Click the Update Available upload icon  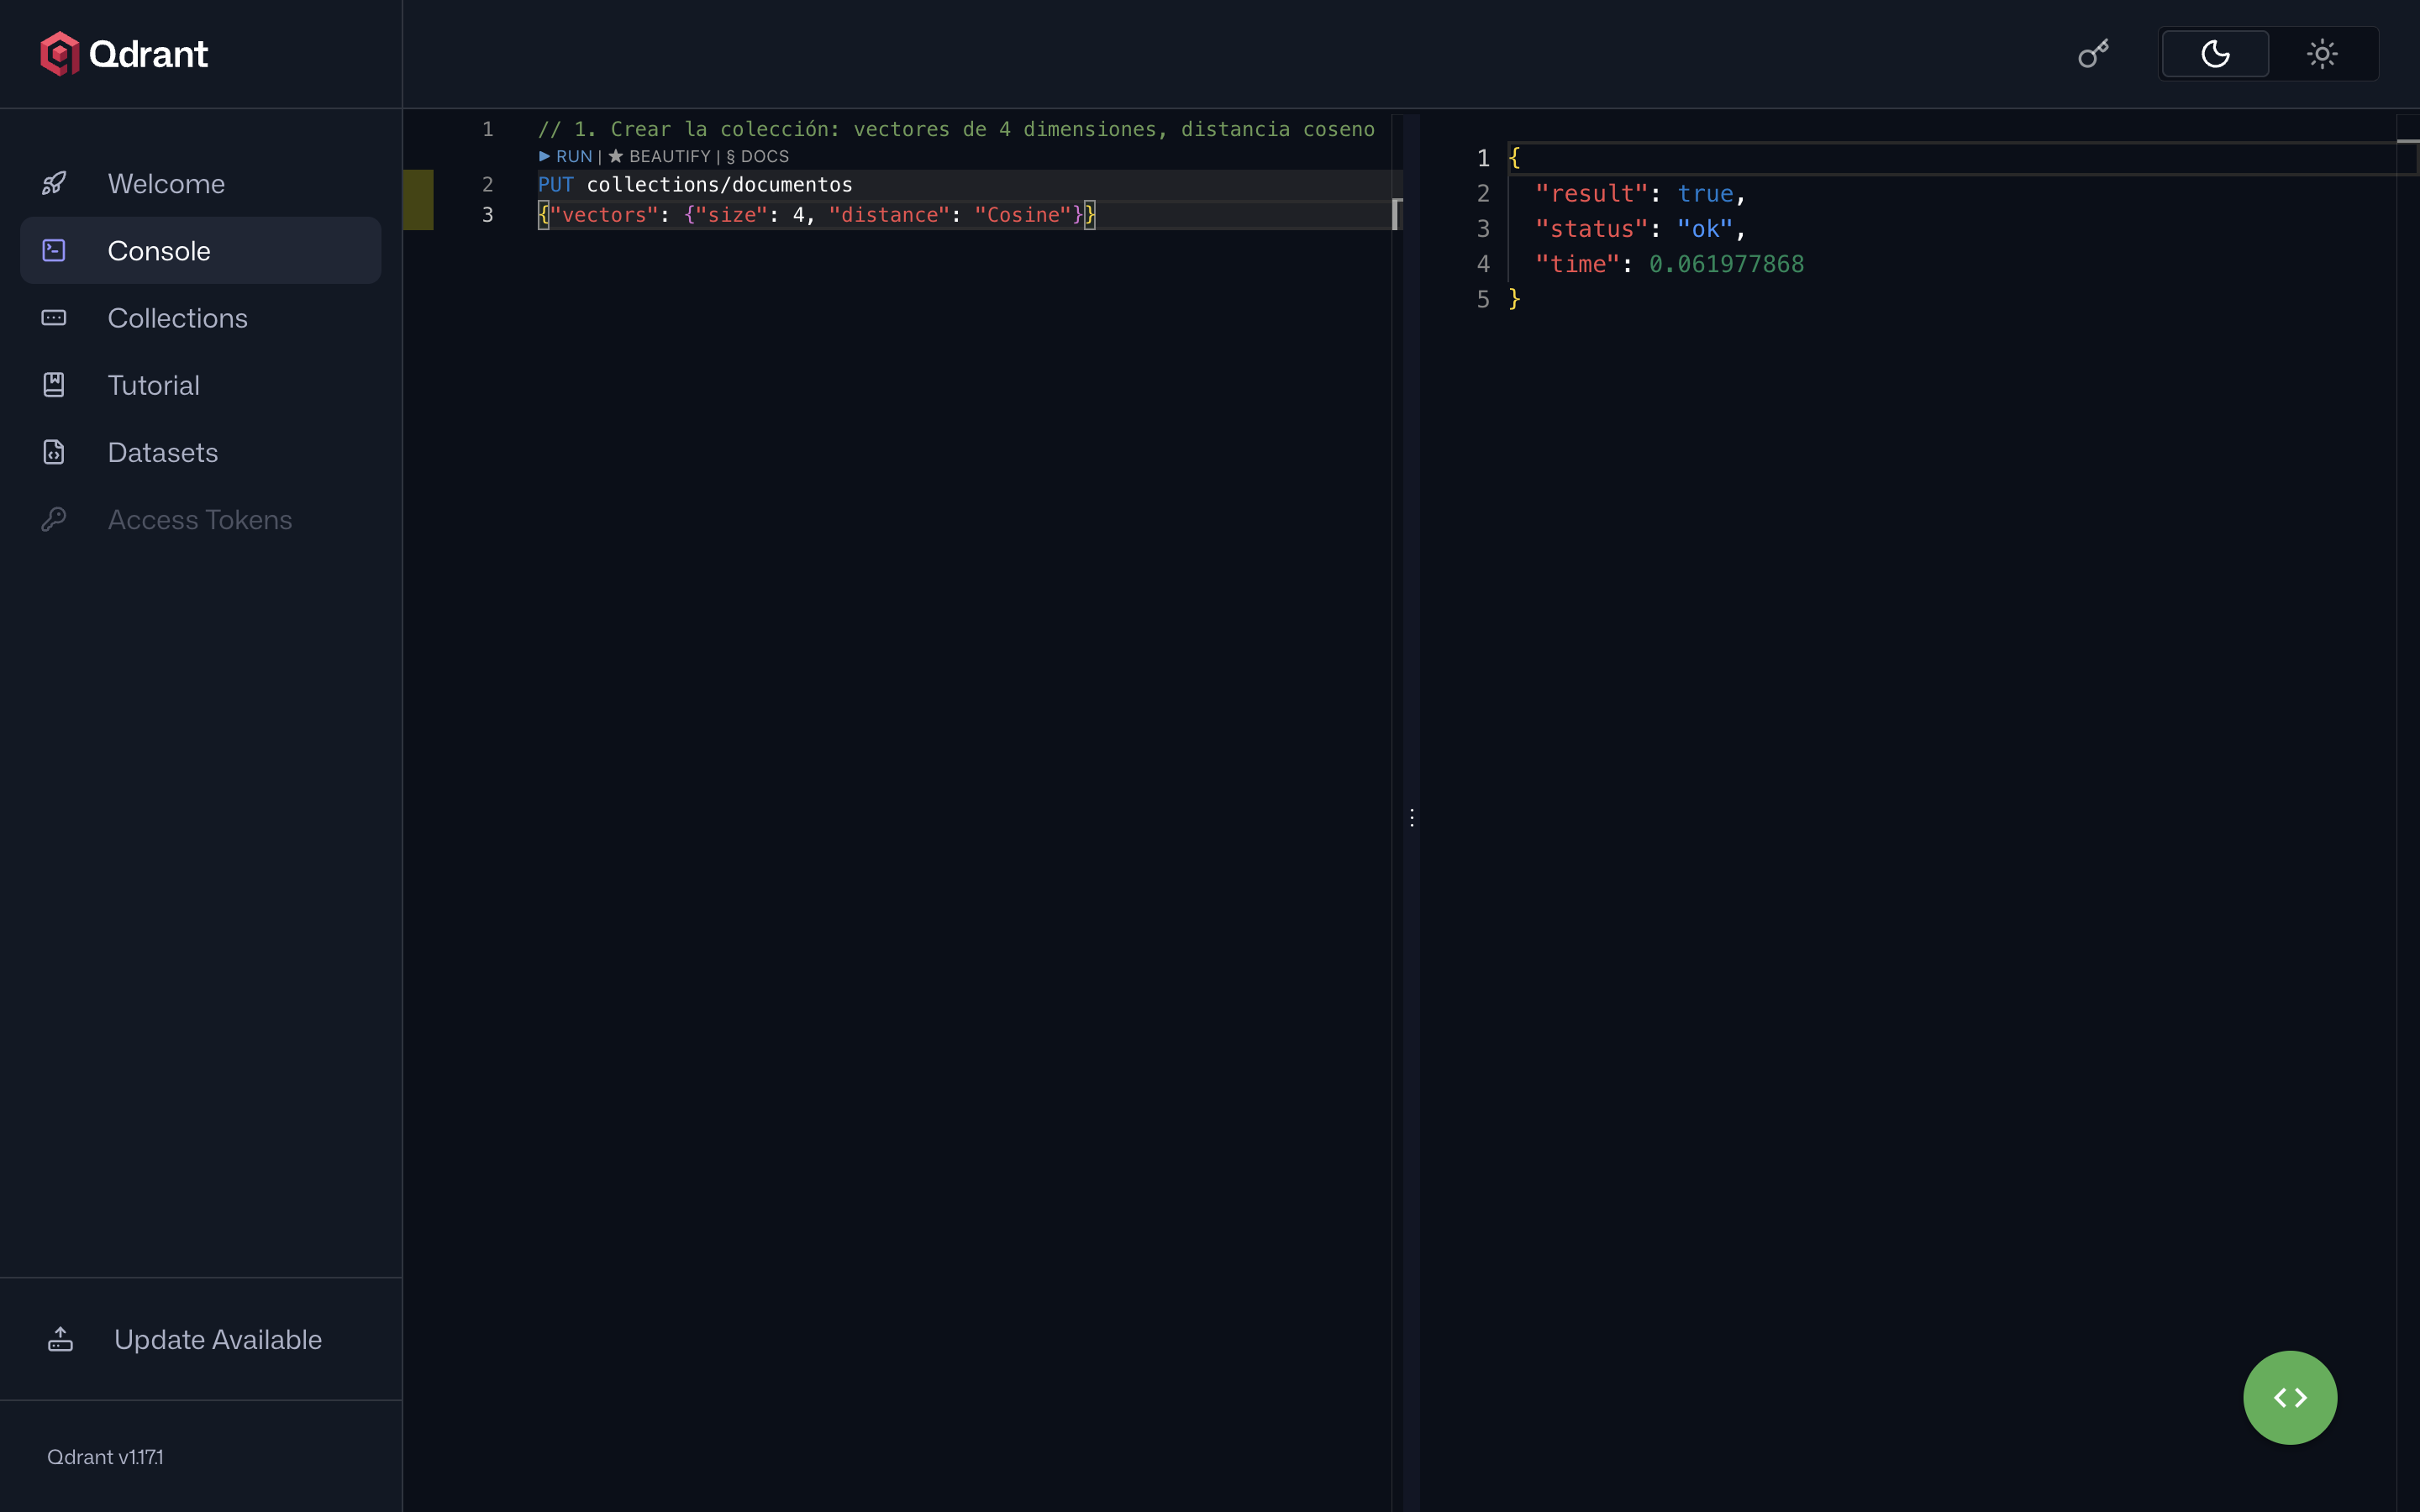[60, 1339]
